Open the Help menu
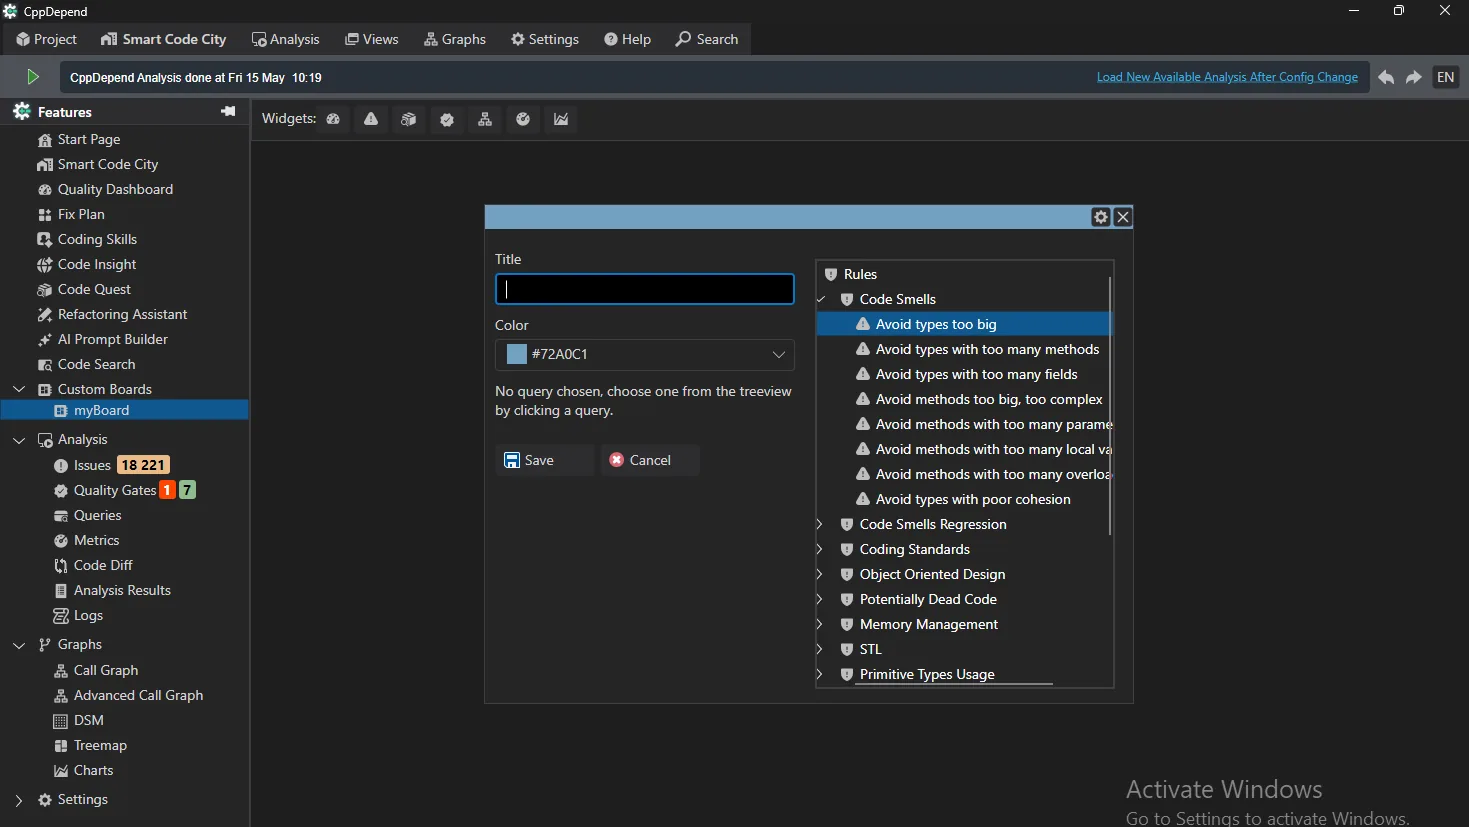Screen dimensions: 1469x827 [628, 39]
